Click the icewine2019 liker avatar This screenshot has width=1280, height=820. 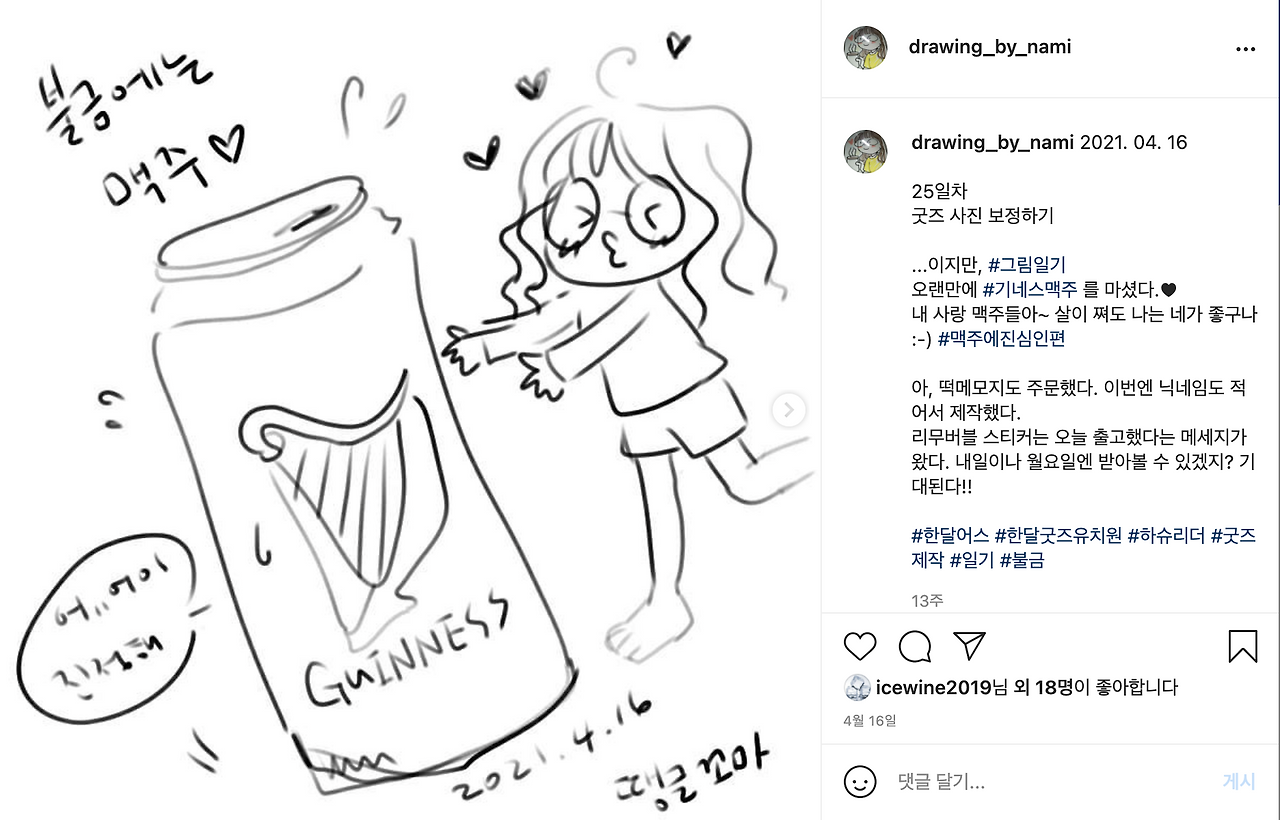857,687
